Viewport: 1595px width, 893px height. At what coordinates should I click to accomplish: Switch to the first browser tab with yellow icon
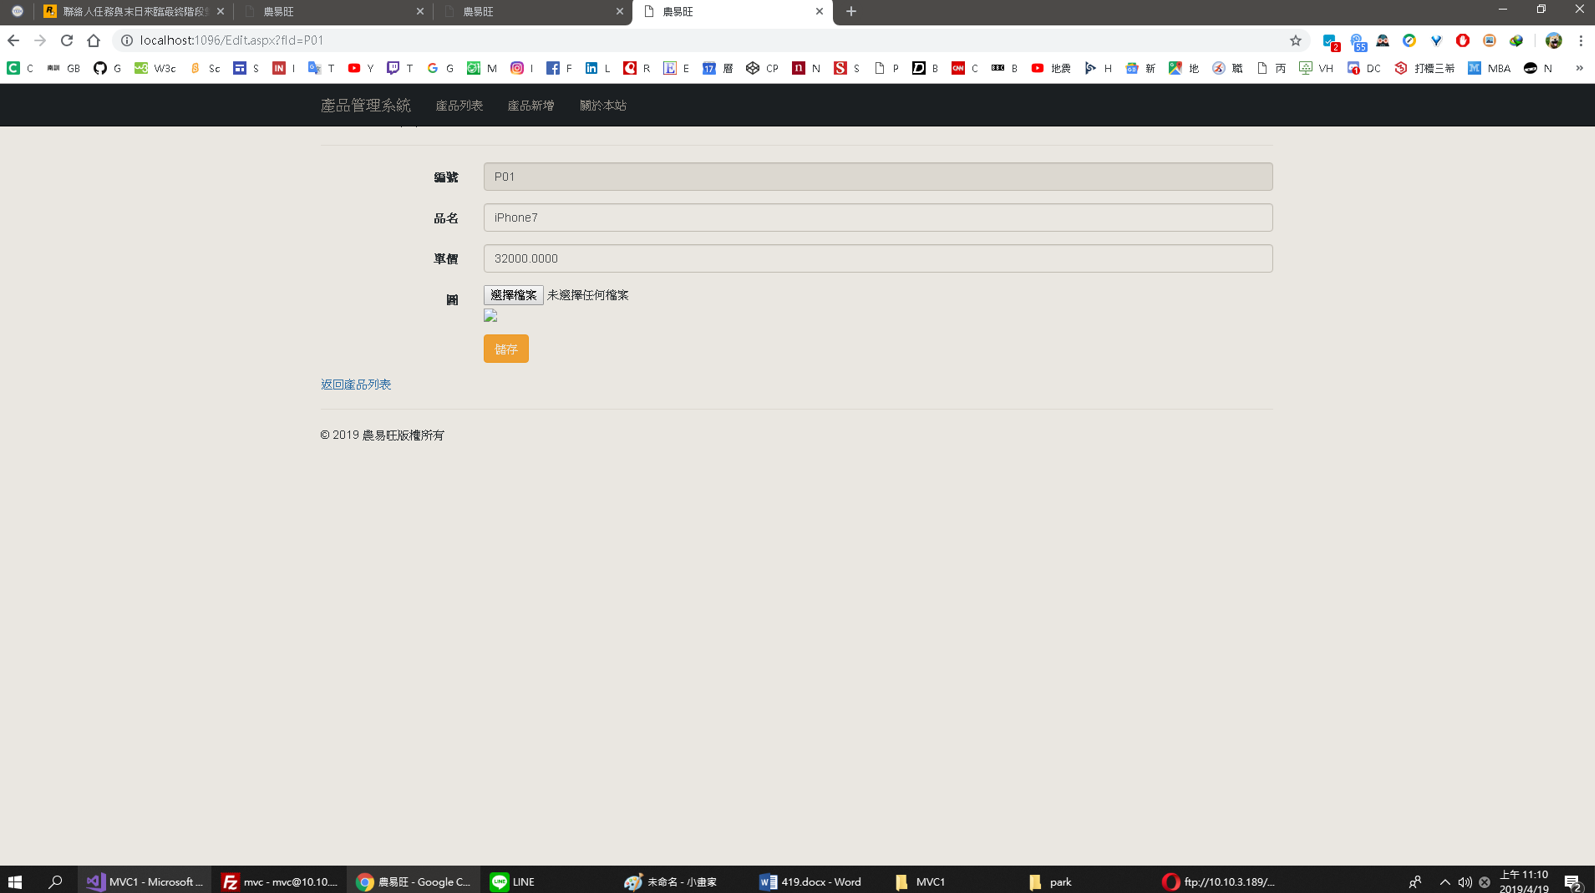pyautogui.click(x=133, y=12)
